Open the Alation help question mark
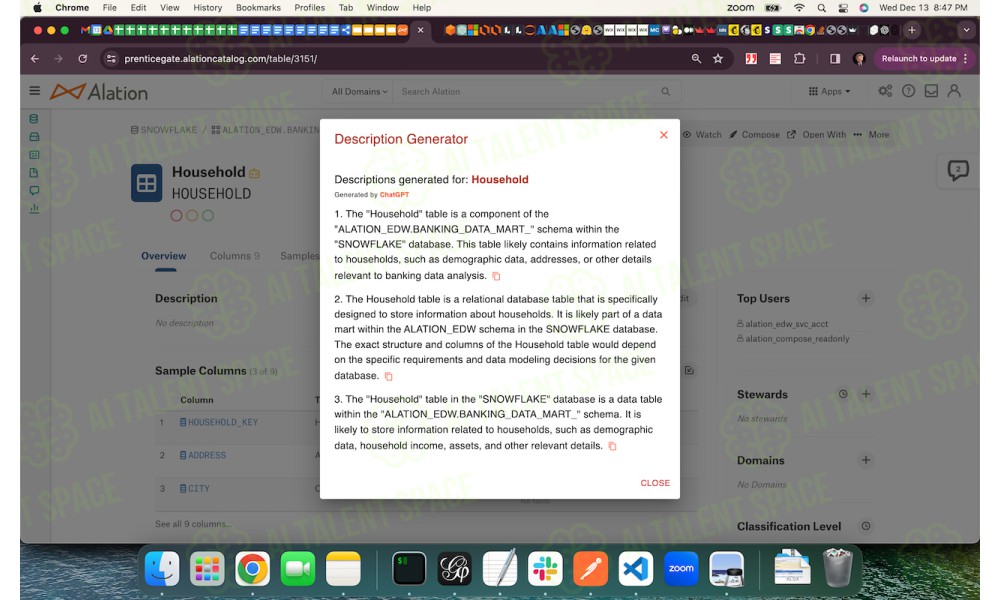 [908, 91]
